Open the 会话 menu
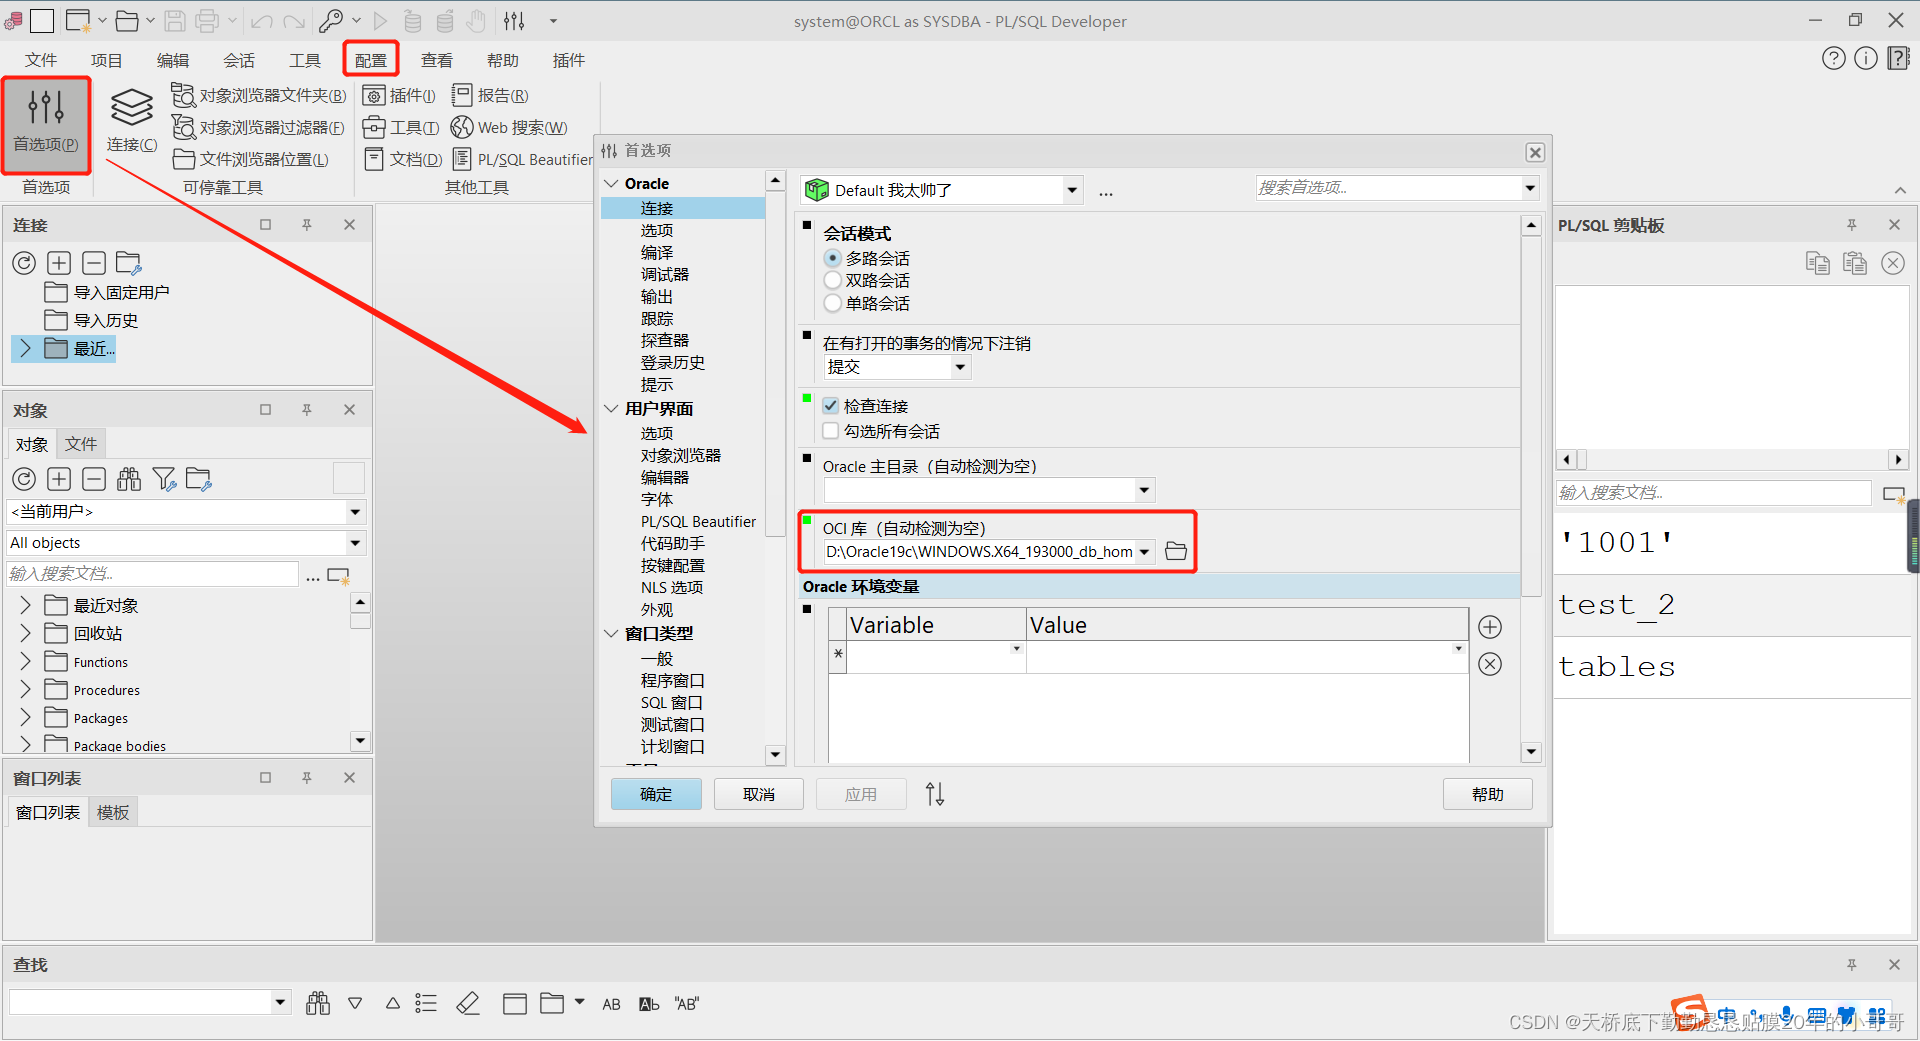This screenshot has width=1920, height=1041. [x=239, y=60]
